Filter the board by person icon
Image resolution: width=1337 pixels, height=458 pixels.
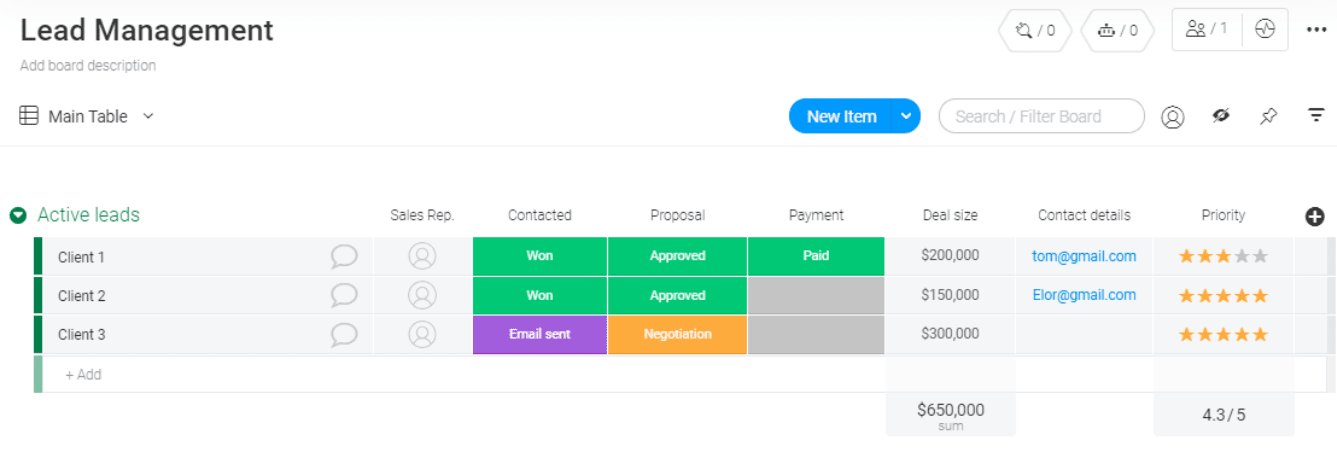coord(1172,117)
